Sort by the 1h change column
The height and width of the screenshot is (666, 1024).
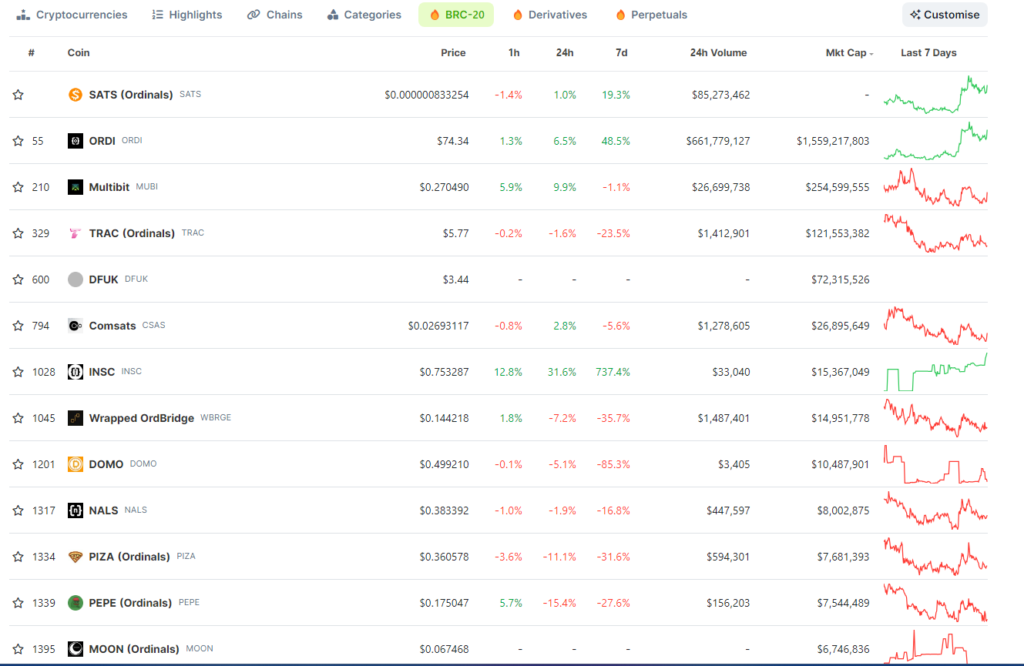[x=514, y=53]
